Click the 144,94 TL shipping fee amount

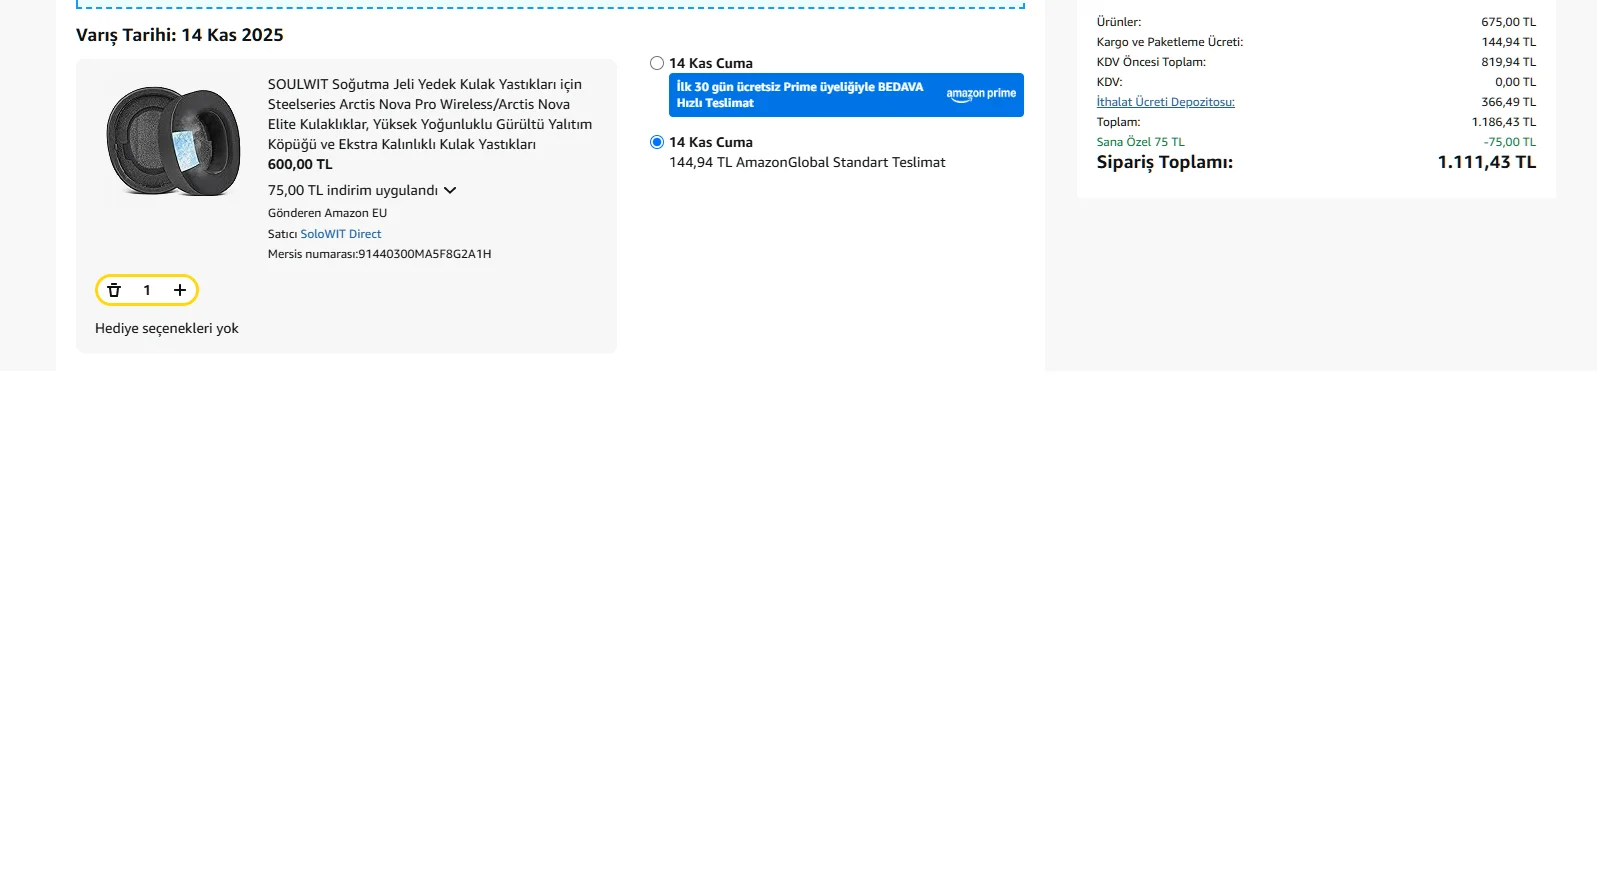coord(1509,42)
